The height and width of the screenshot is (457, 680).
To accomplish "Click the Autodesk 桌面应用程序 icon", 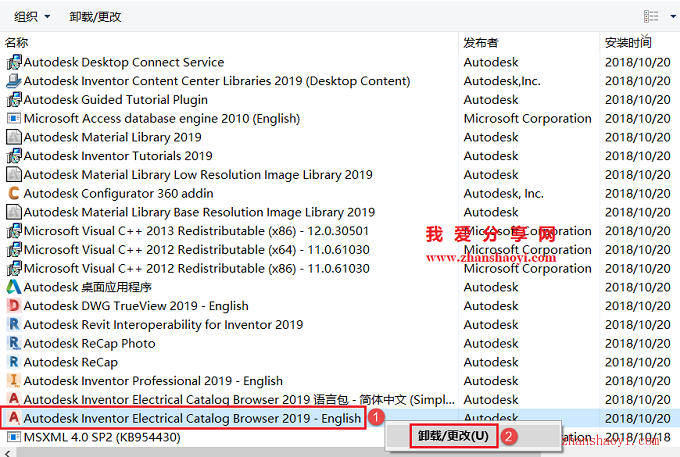I will [x=14, y=287].
